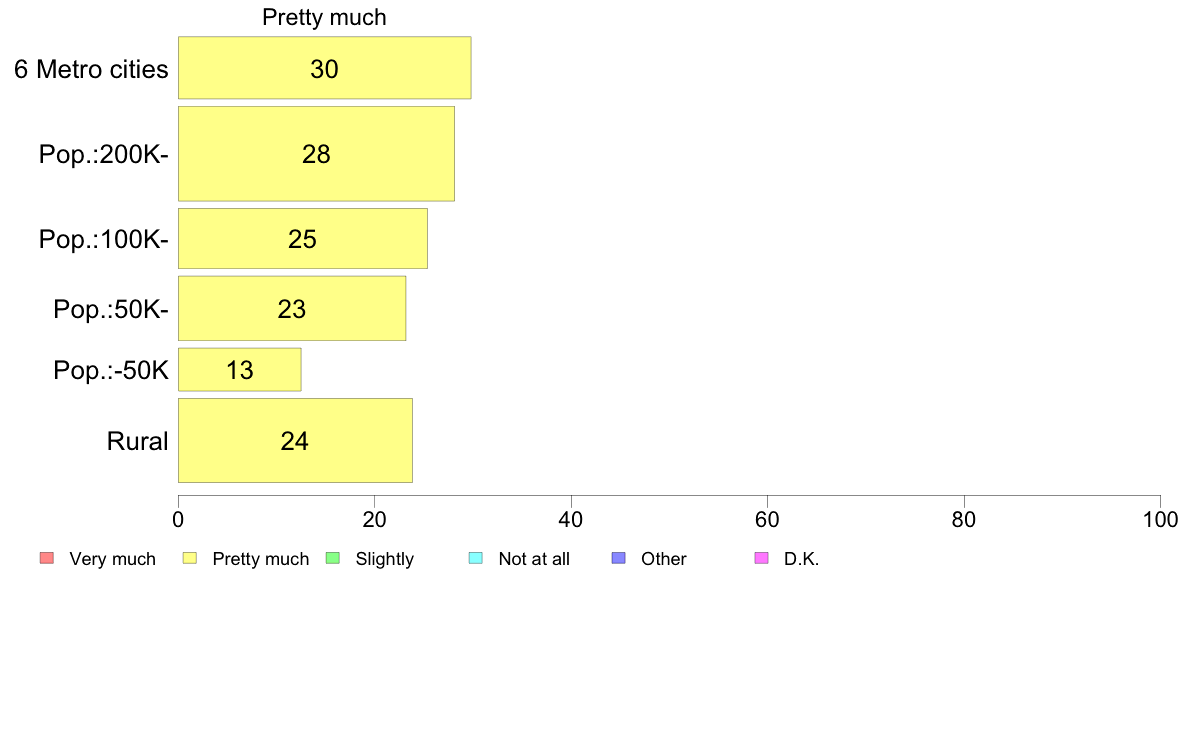Click the Very much legend label
The height and width of the screenshot is (736, 1188).
(112, 559)
